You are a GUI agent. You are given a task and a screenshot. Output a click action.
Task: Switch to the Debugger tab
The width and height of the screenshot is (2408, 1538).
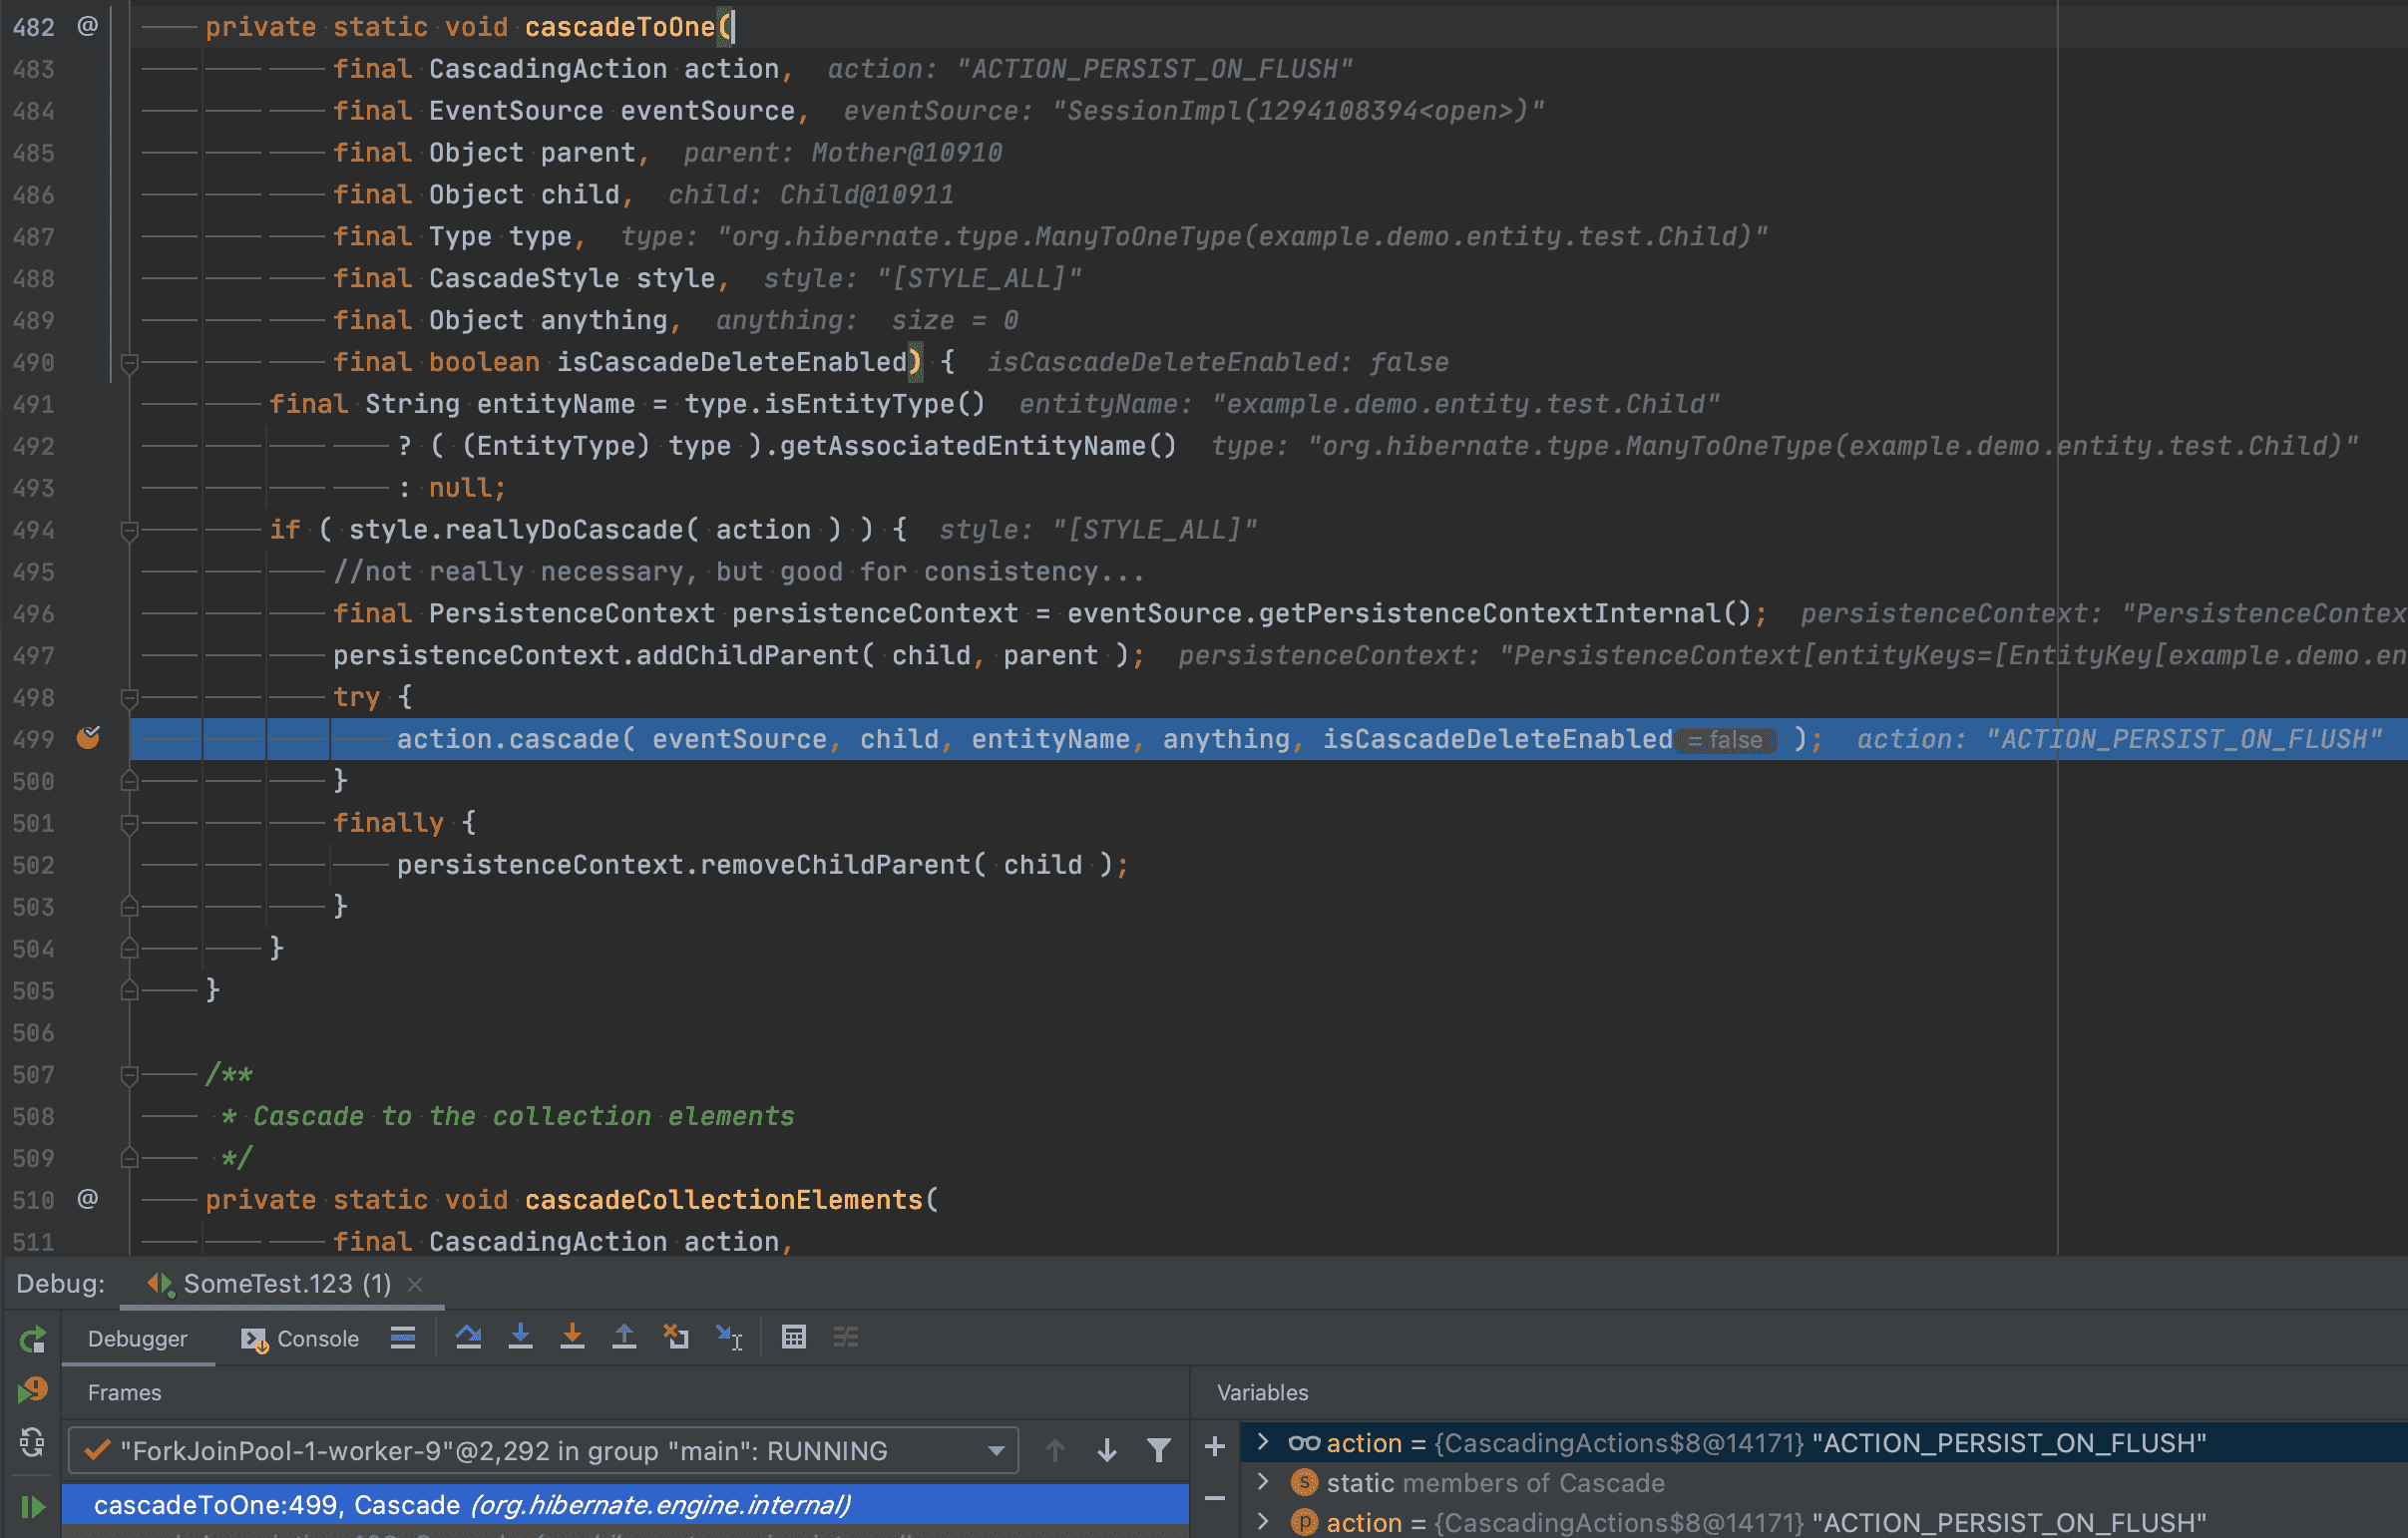click(138, 1339)
